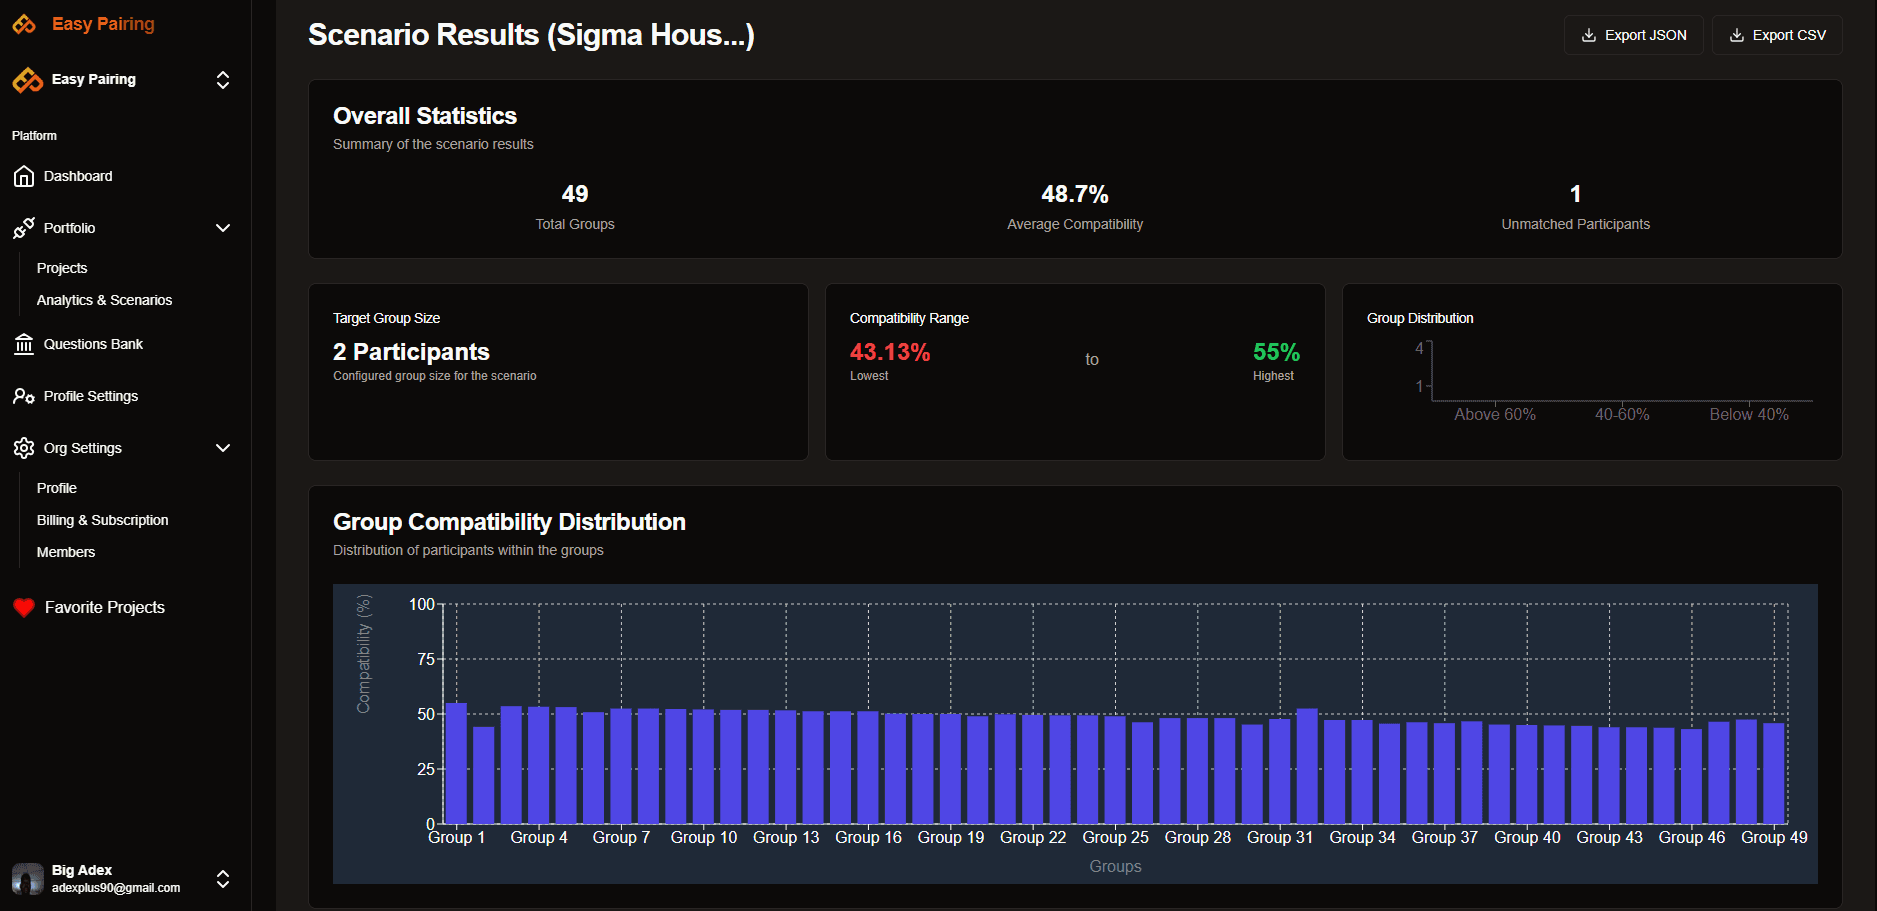Click the Easy Pairing logo icon at top

23,23
